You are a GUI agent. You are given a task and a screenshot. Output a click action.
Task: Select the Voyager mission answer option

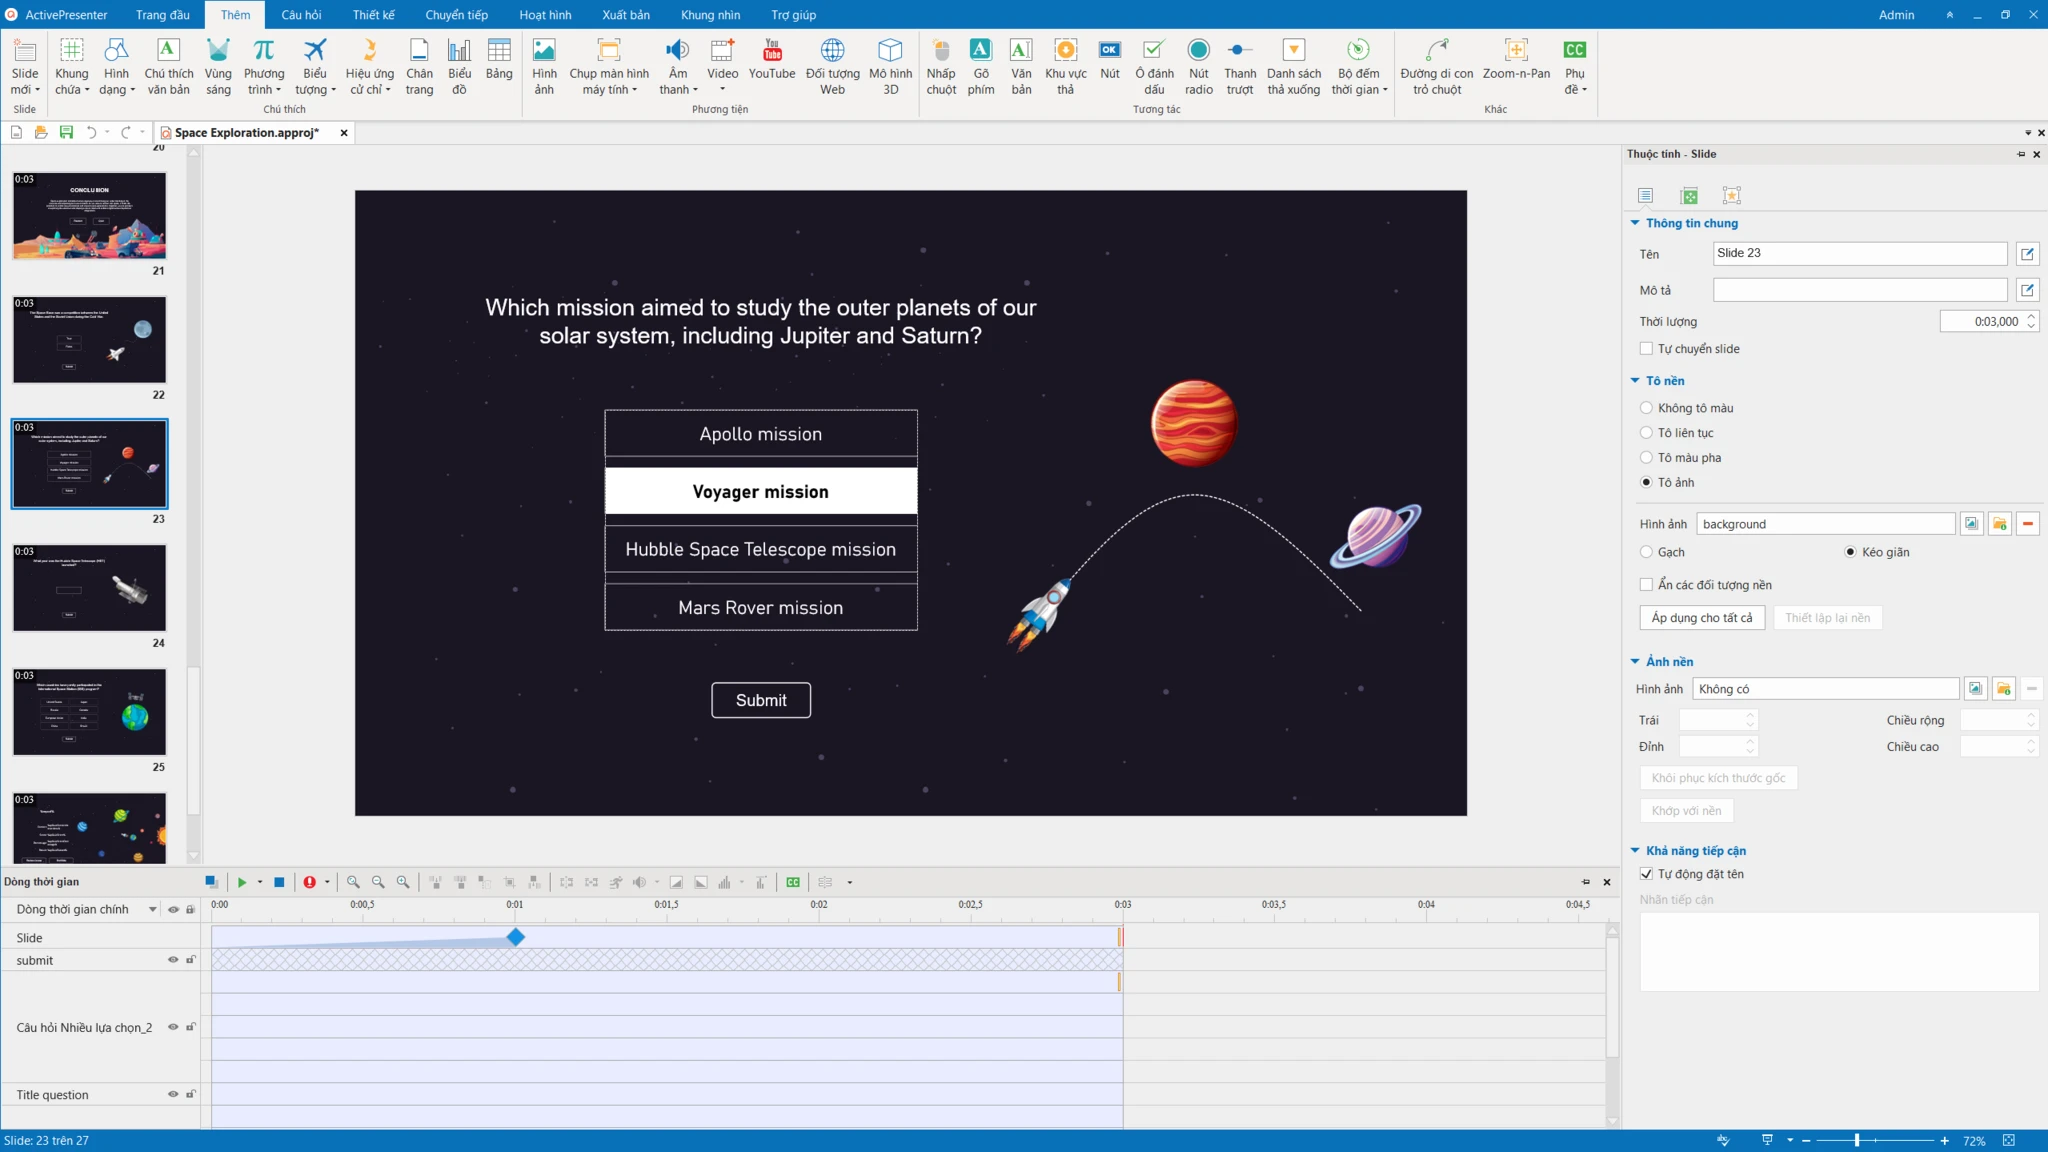[761, 491]
